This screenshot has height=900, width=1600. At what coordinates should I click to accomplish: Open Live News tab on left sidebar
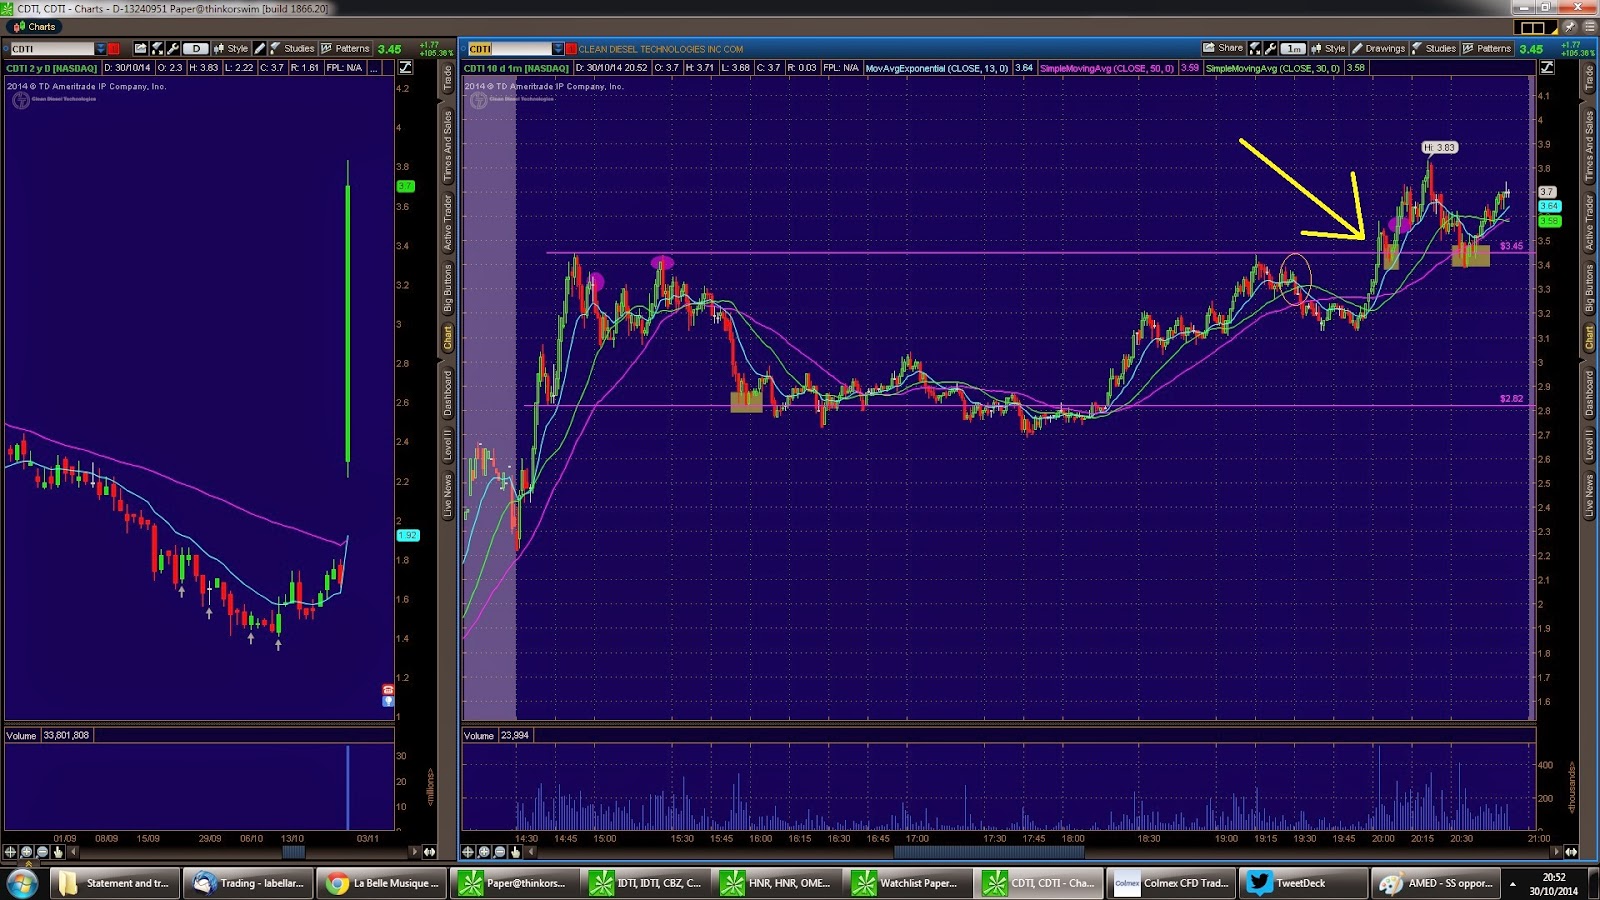coord(448,495)
